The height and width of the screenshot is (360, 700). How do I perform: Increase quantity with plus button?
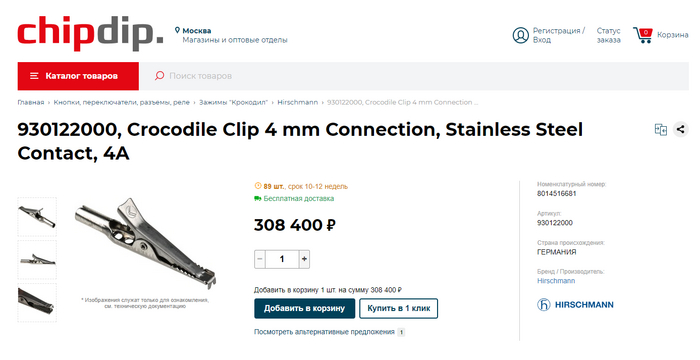coord(304,259)
